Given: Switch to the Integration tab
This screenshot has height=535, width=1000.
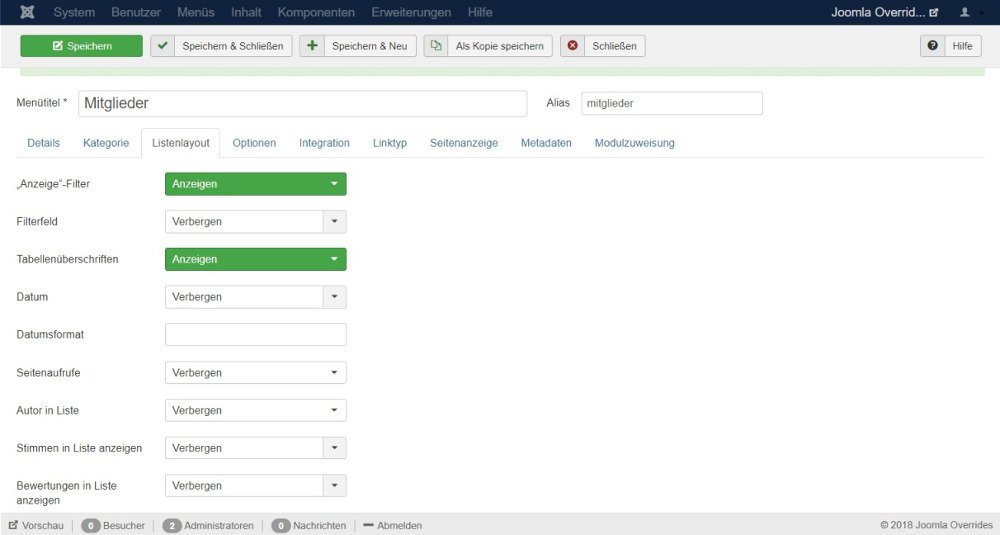Looking at the screenshot, I should [324, 143].
